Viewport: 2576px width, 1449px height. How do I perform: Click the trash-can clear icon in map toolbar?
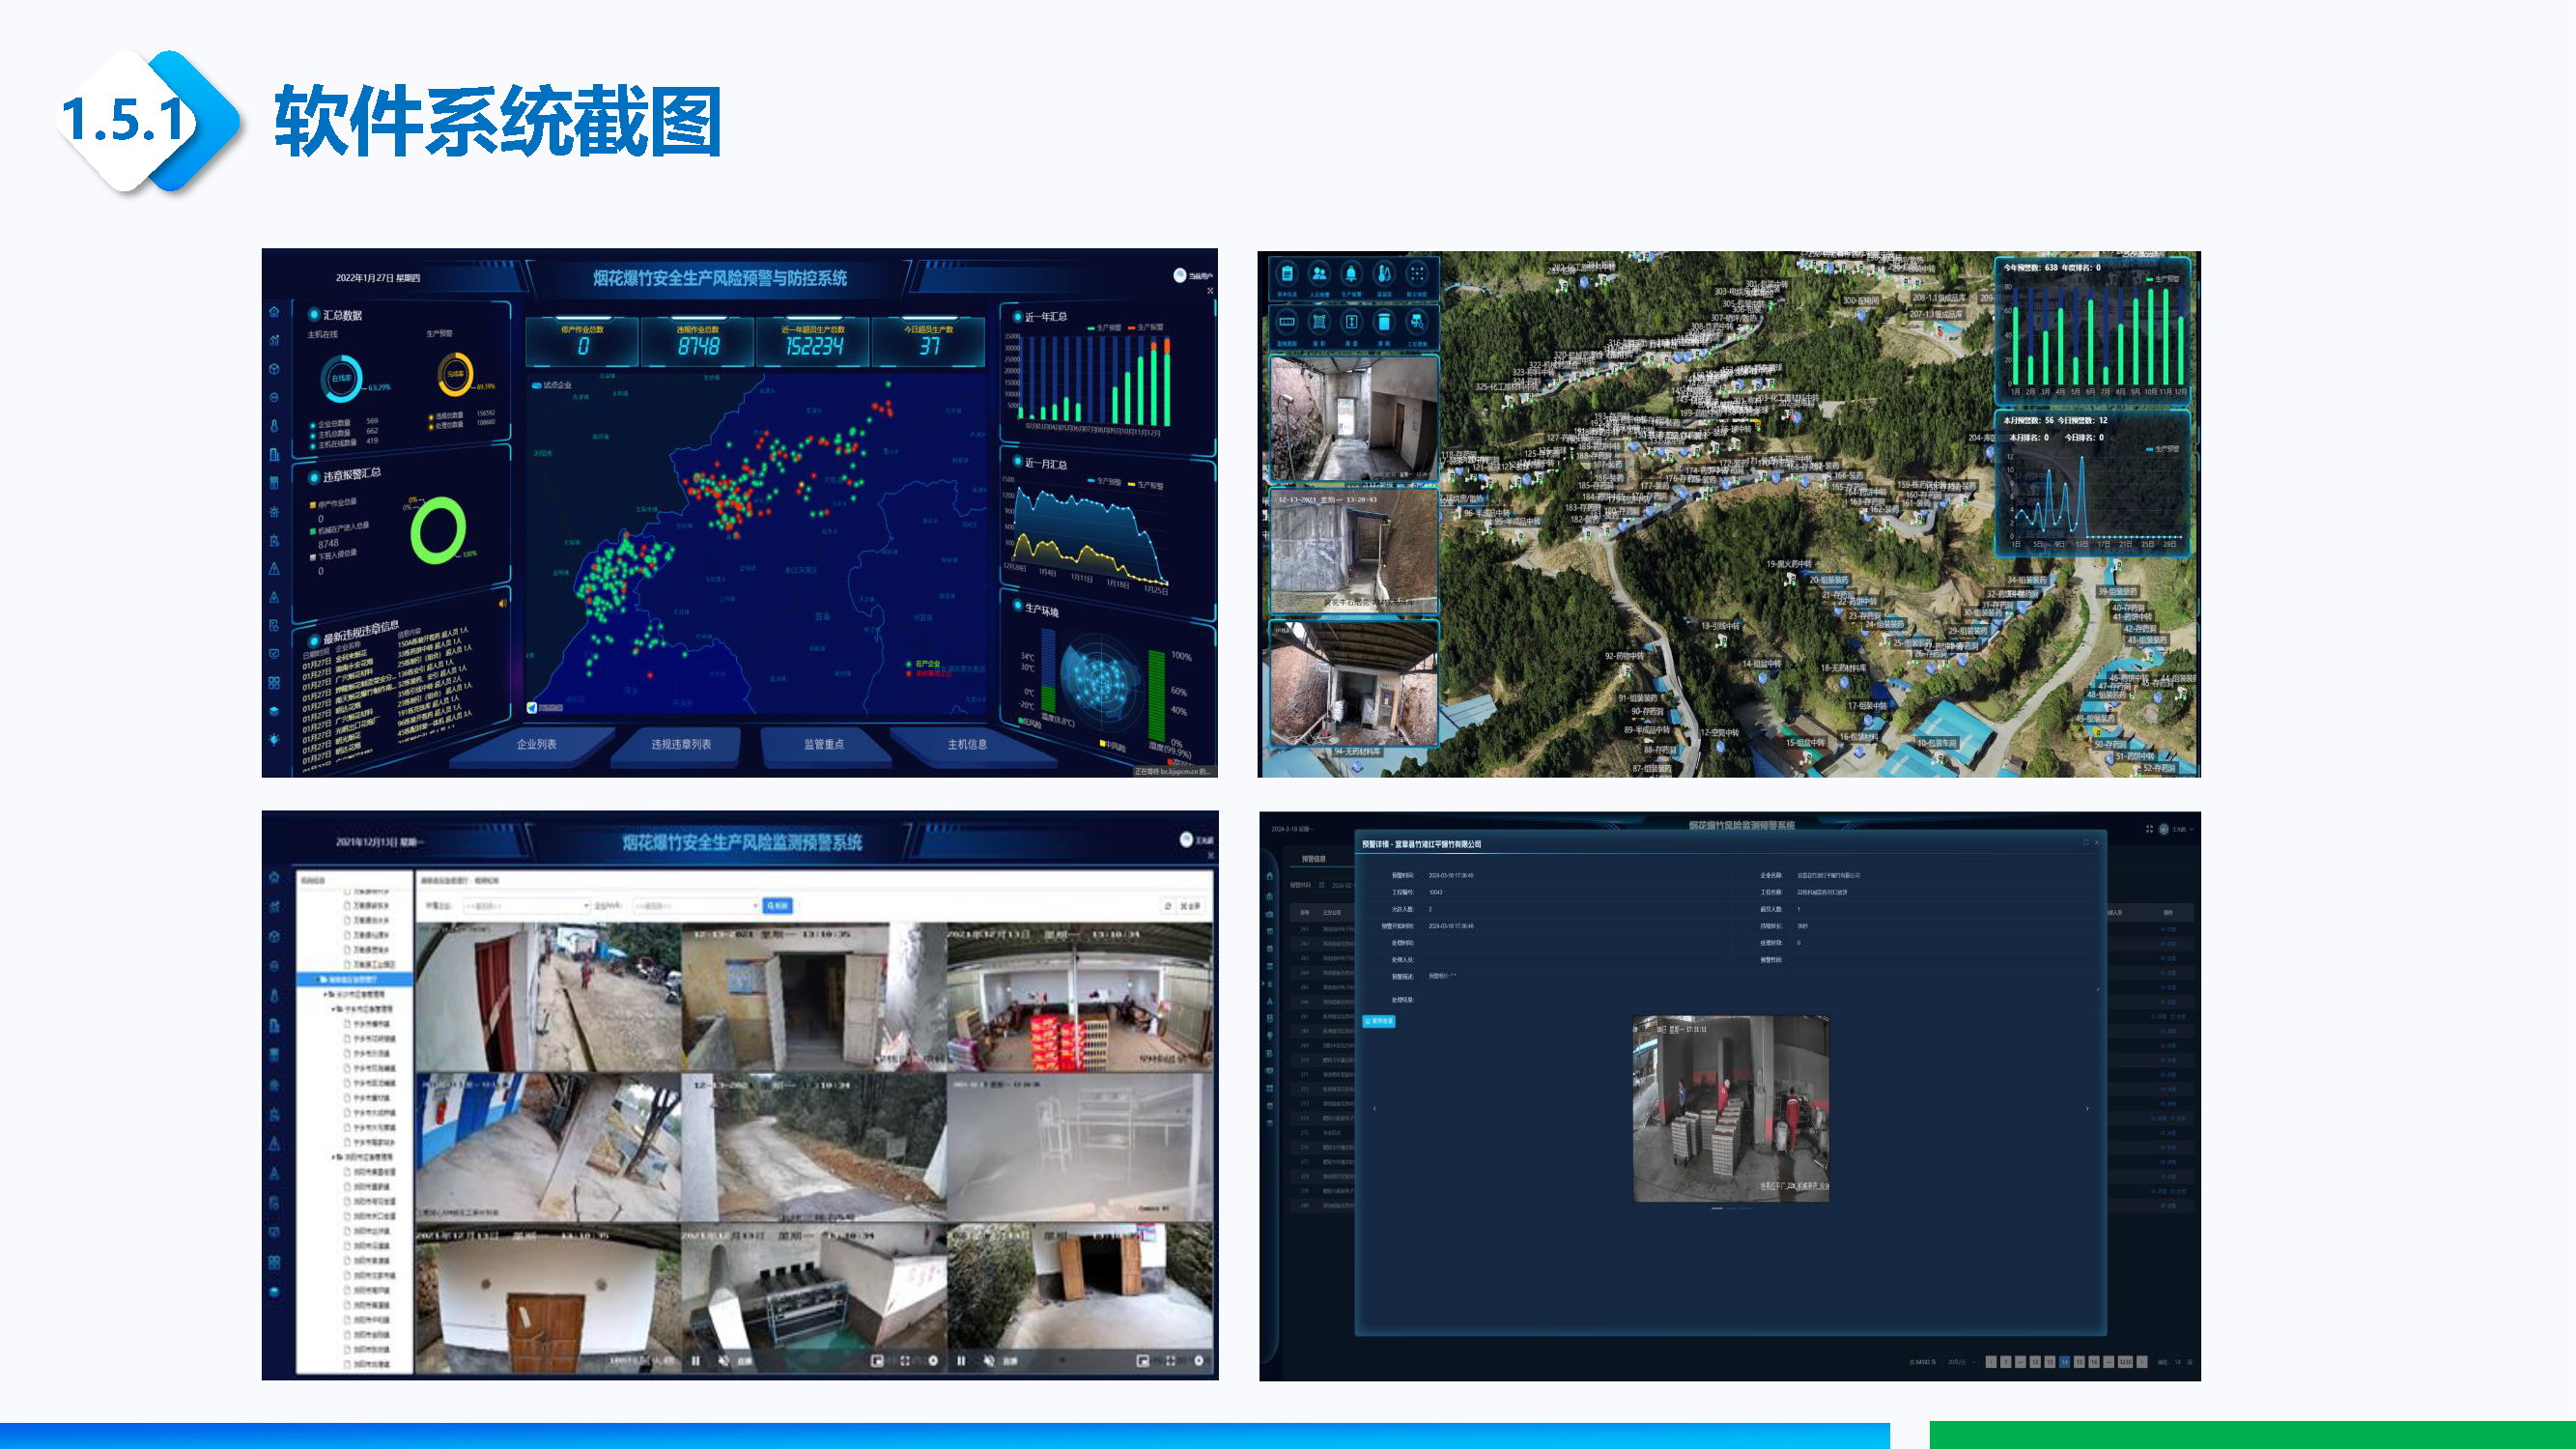(1385, 324)
